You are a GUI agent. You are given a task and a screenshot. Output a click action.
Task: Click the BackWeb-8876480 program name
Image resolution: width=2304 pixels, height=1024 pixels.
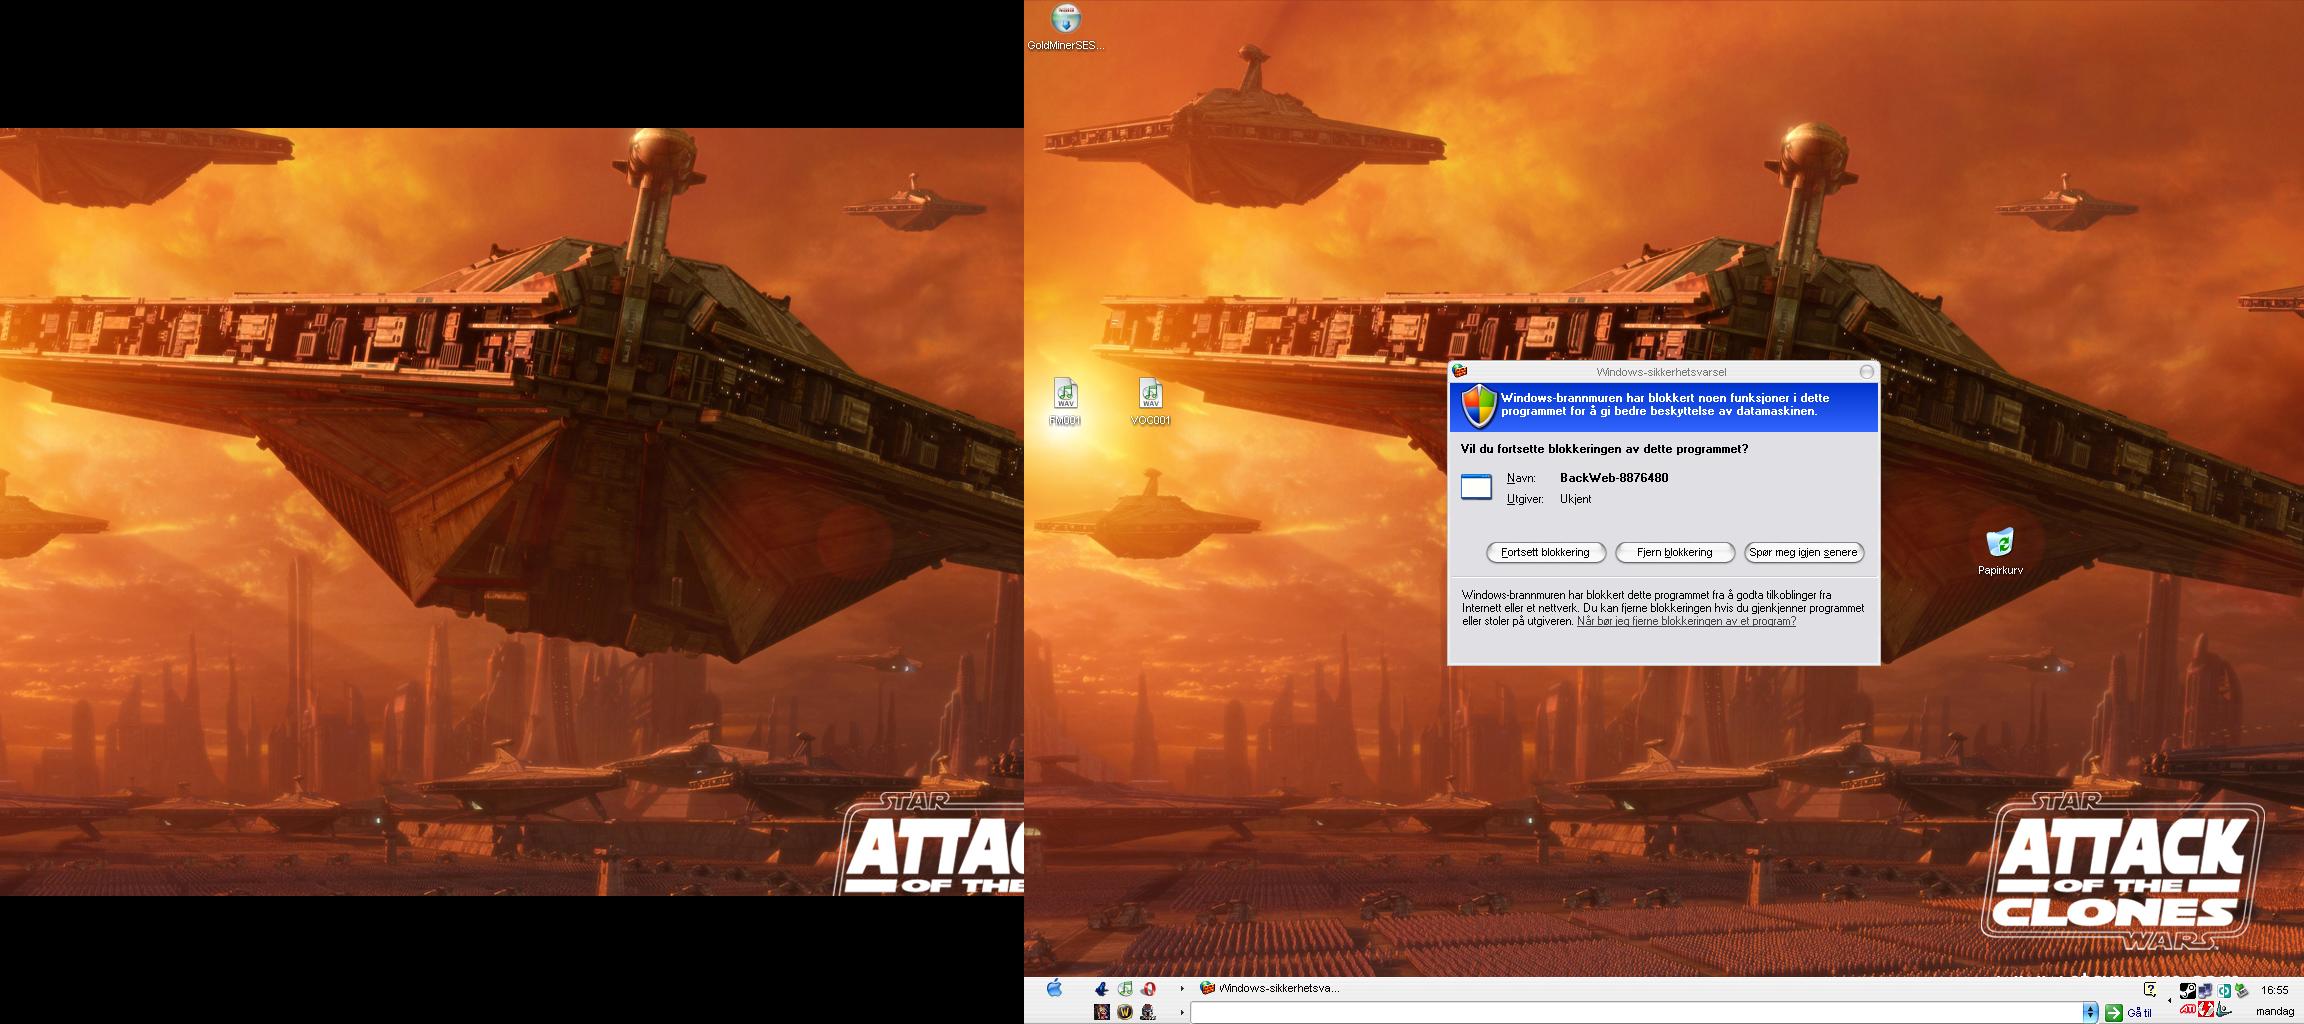(1614, 478)
